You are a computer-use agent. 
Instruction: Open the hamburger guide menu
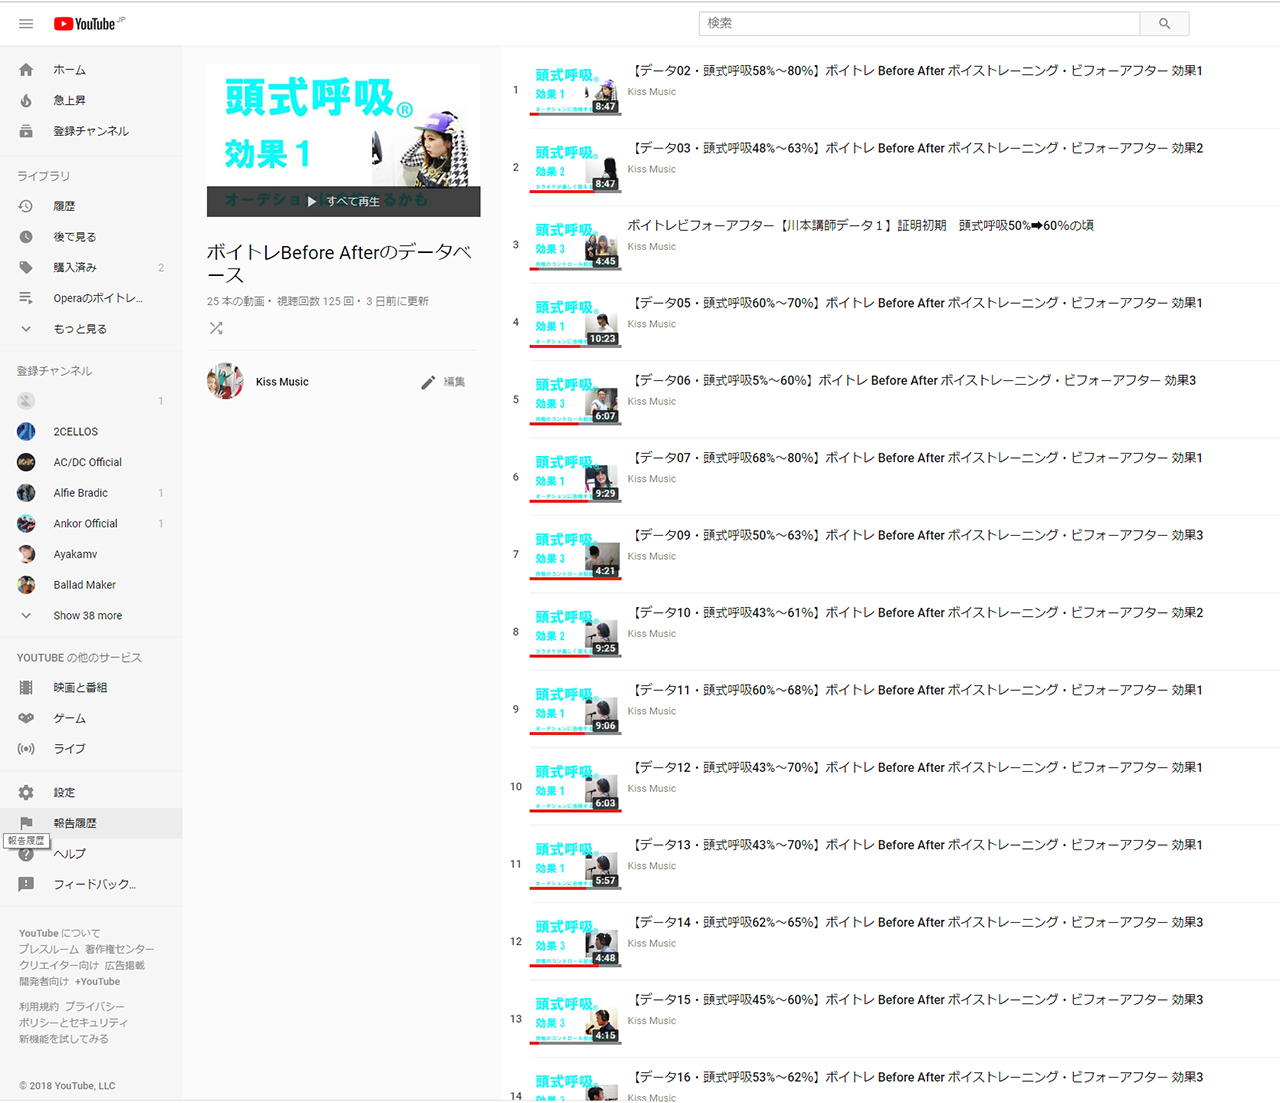tap(26, 24)
